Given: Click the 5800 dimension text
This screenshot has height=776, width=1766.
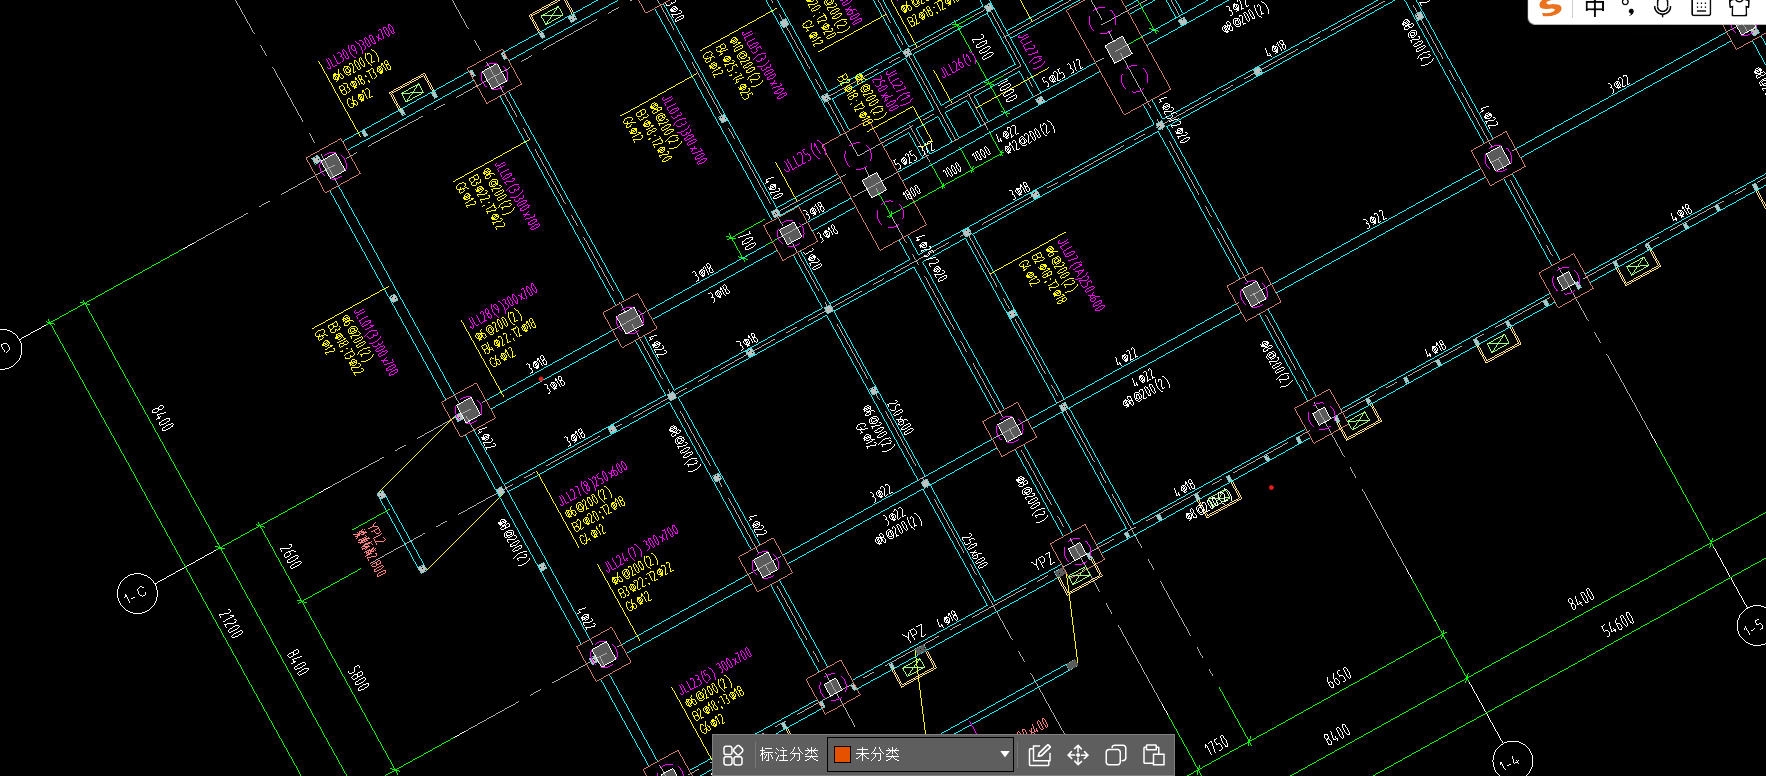Looking at the screenshot, I should coord(358,677).
